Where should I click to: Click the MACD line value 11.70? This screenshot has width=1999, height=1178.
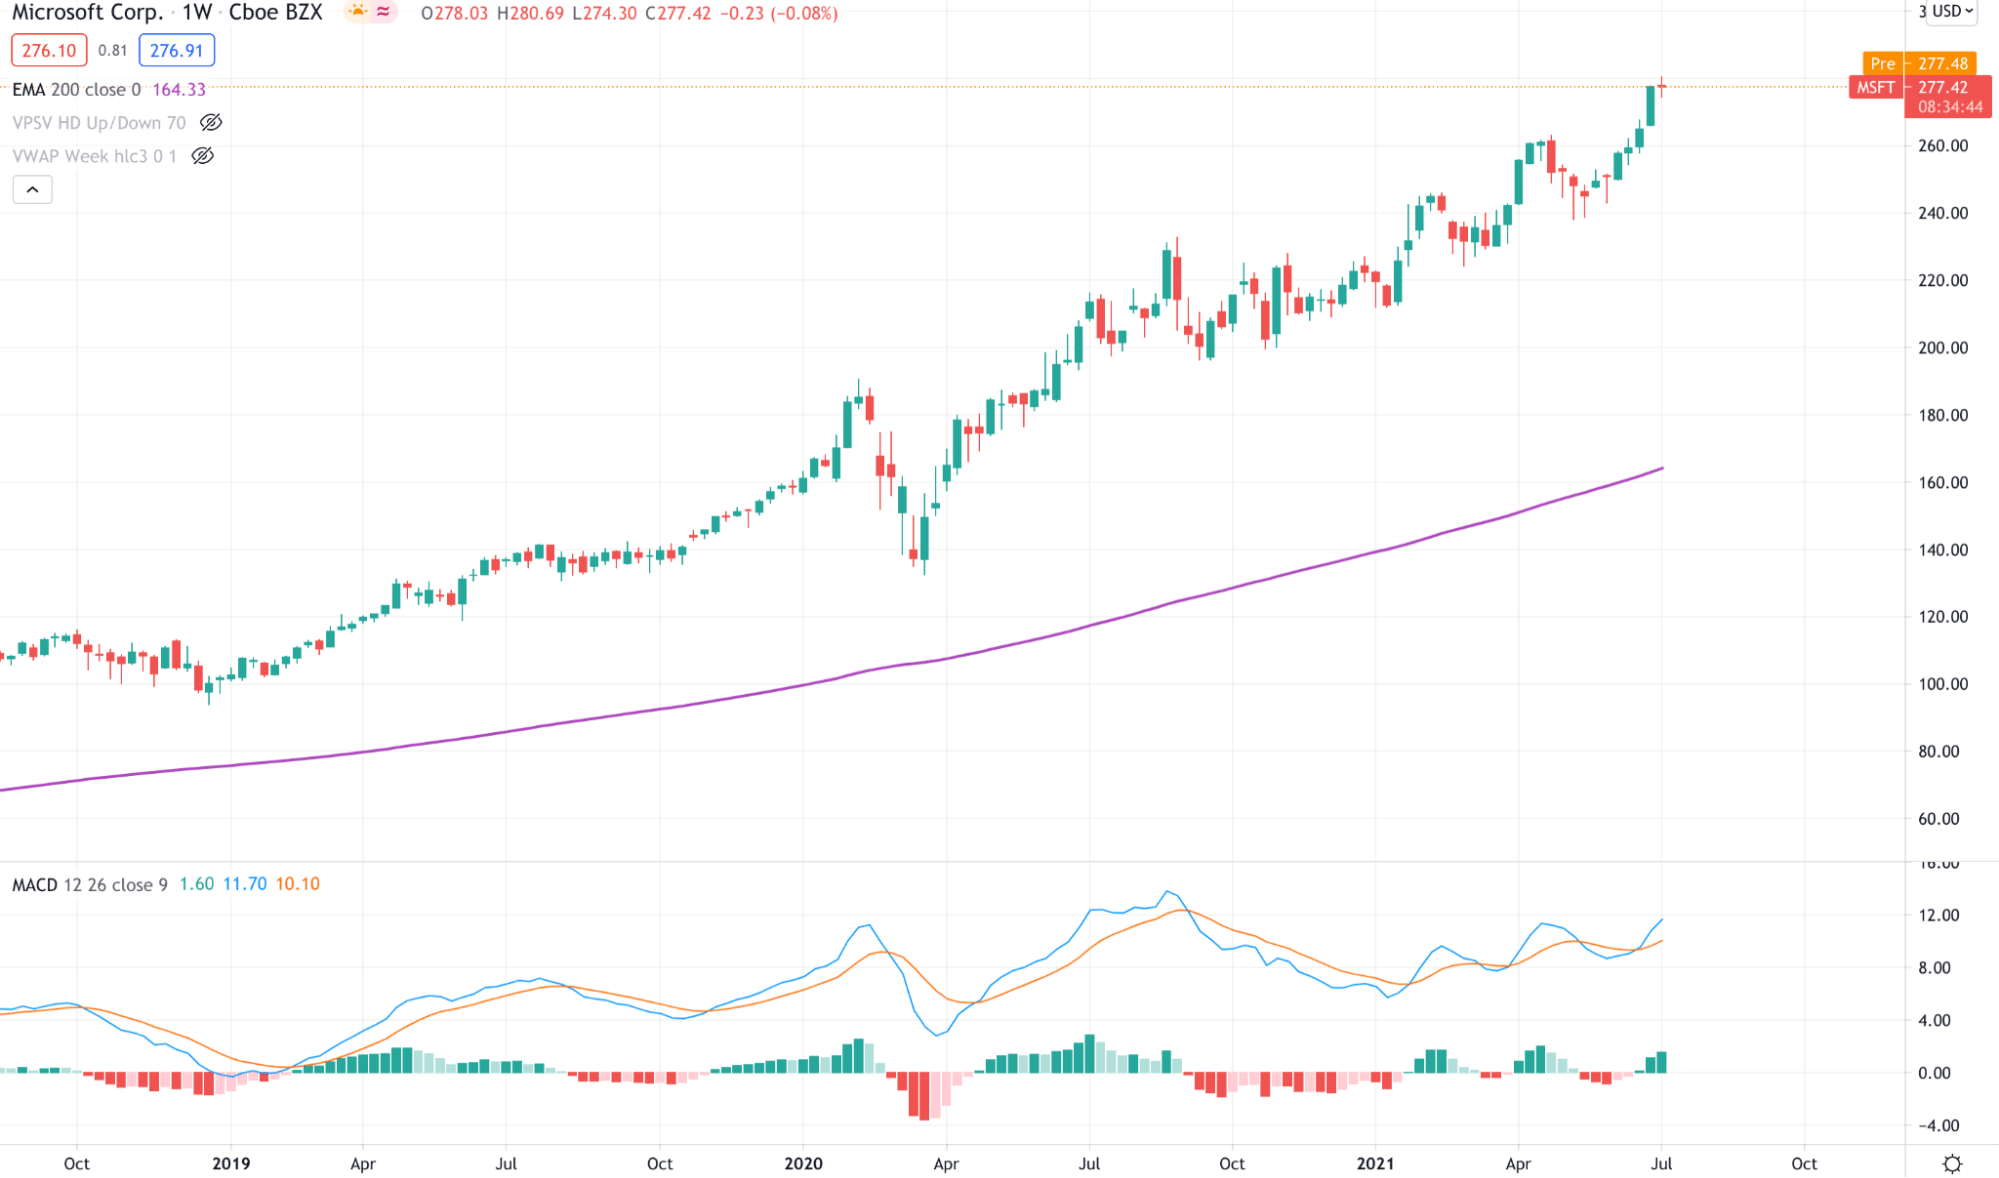point(245,884)
